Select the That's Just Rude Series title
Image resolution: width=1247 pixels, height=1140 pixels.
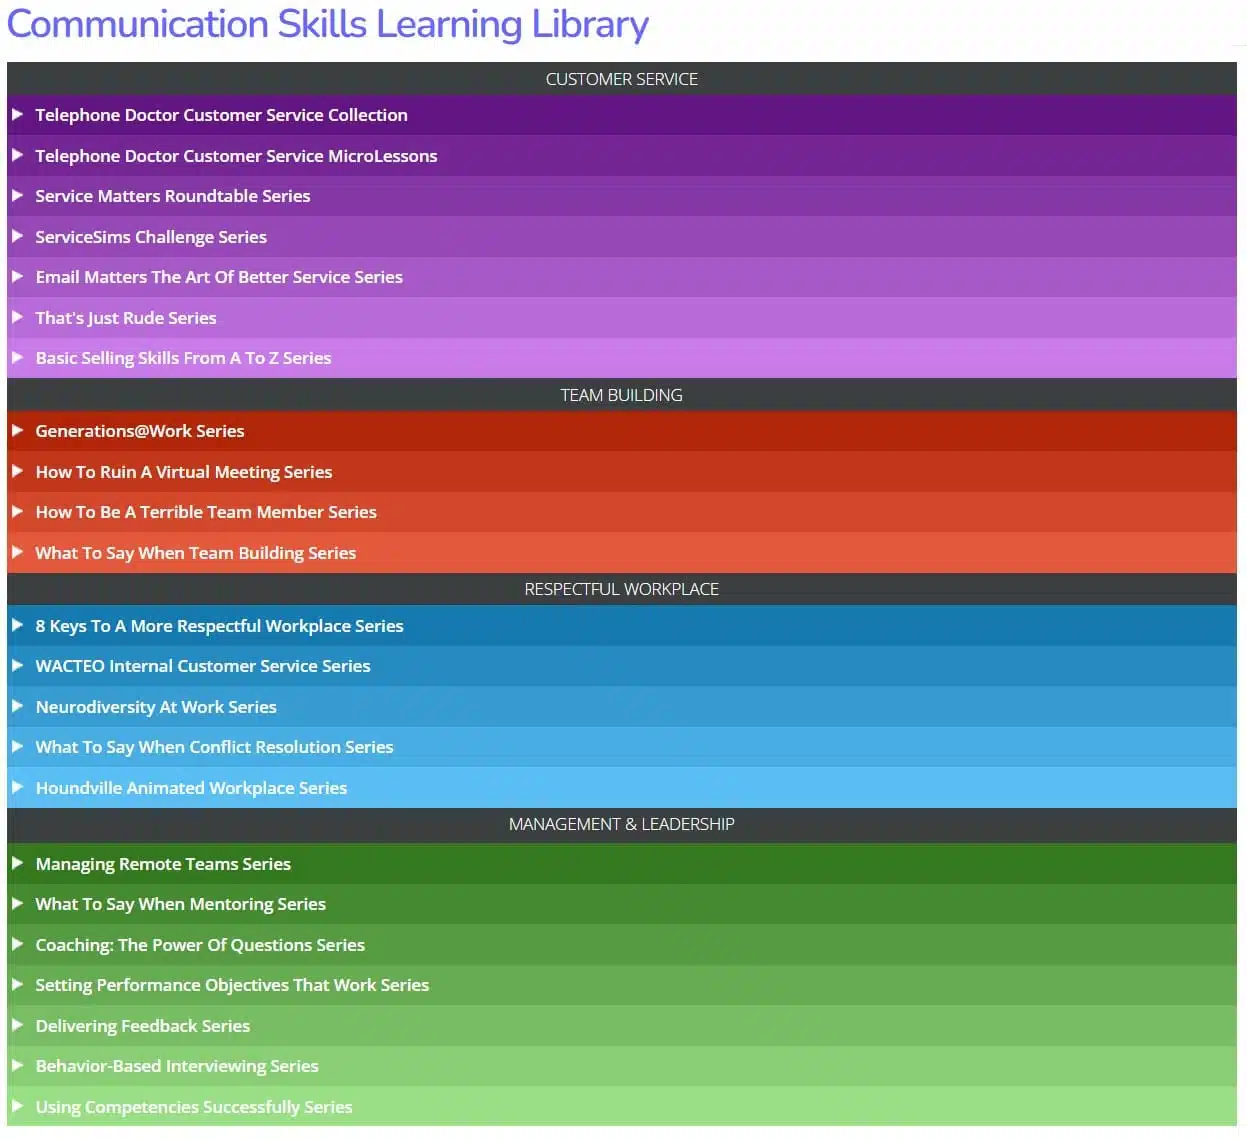tap(126, 318)
